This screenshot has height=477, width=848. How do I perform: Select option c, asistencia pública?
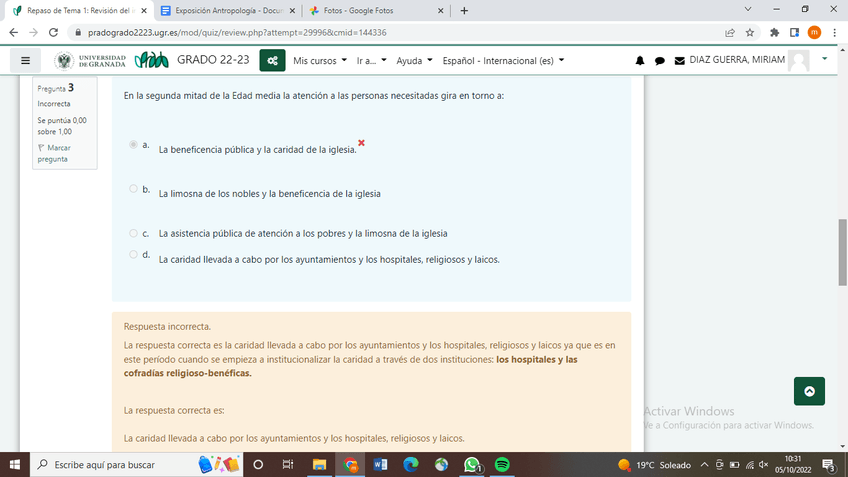click(x=133, y=233)
